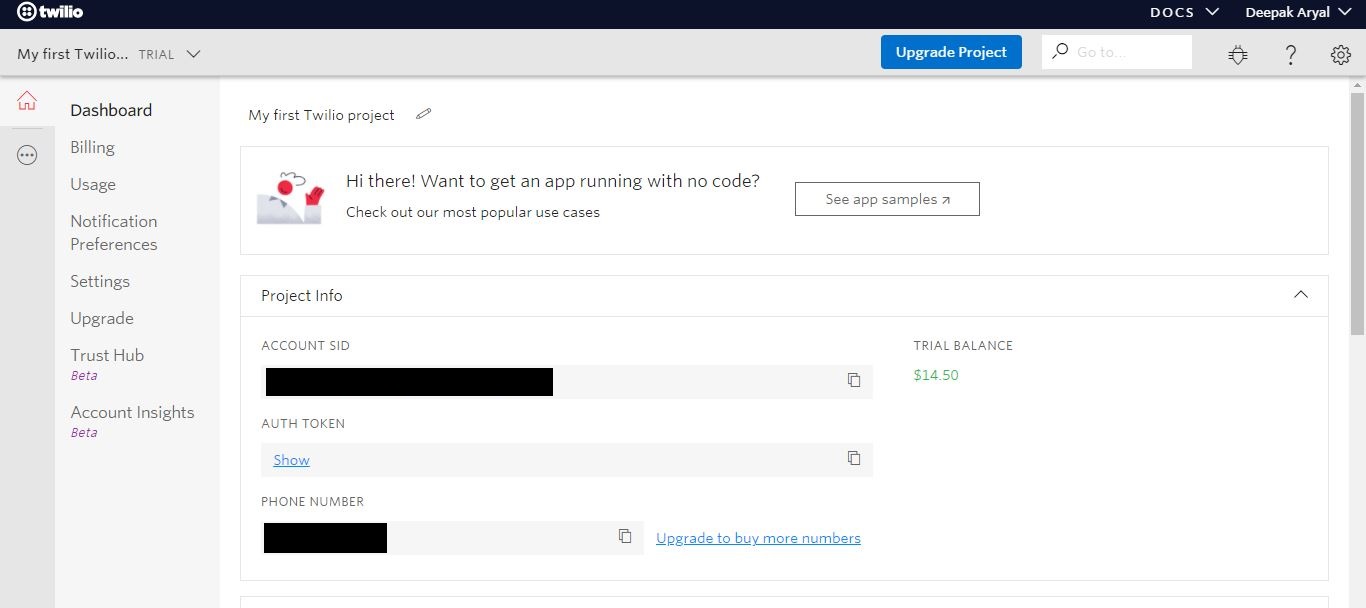This screenshot has height=608, width=1366.
Task: Edit project name with pencil icon
Action: point(424,114)
